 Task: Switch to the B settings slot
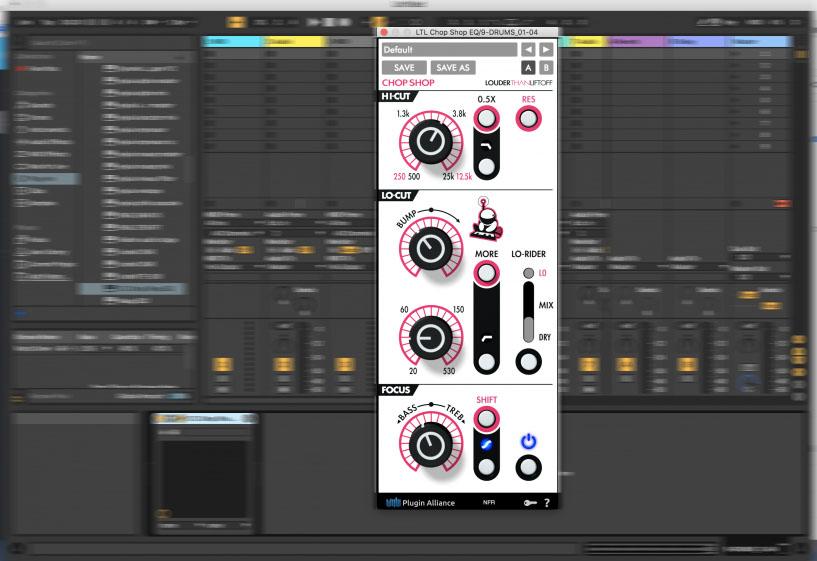pyautogui.click(x=546, y=67)
